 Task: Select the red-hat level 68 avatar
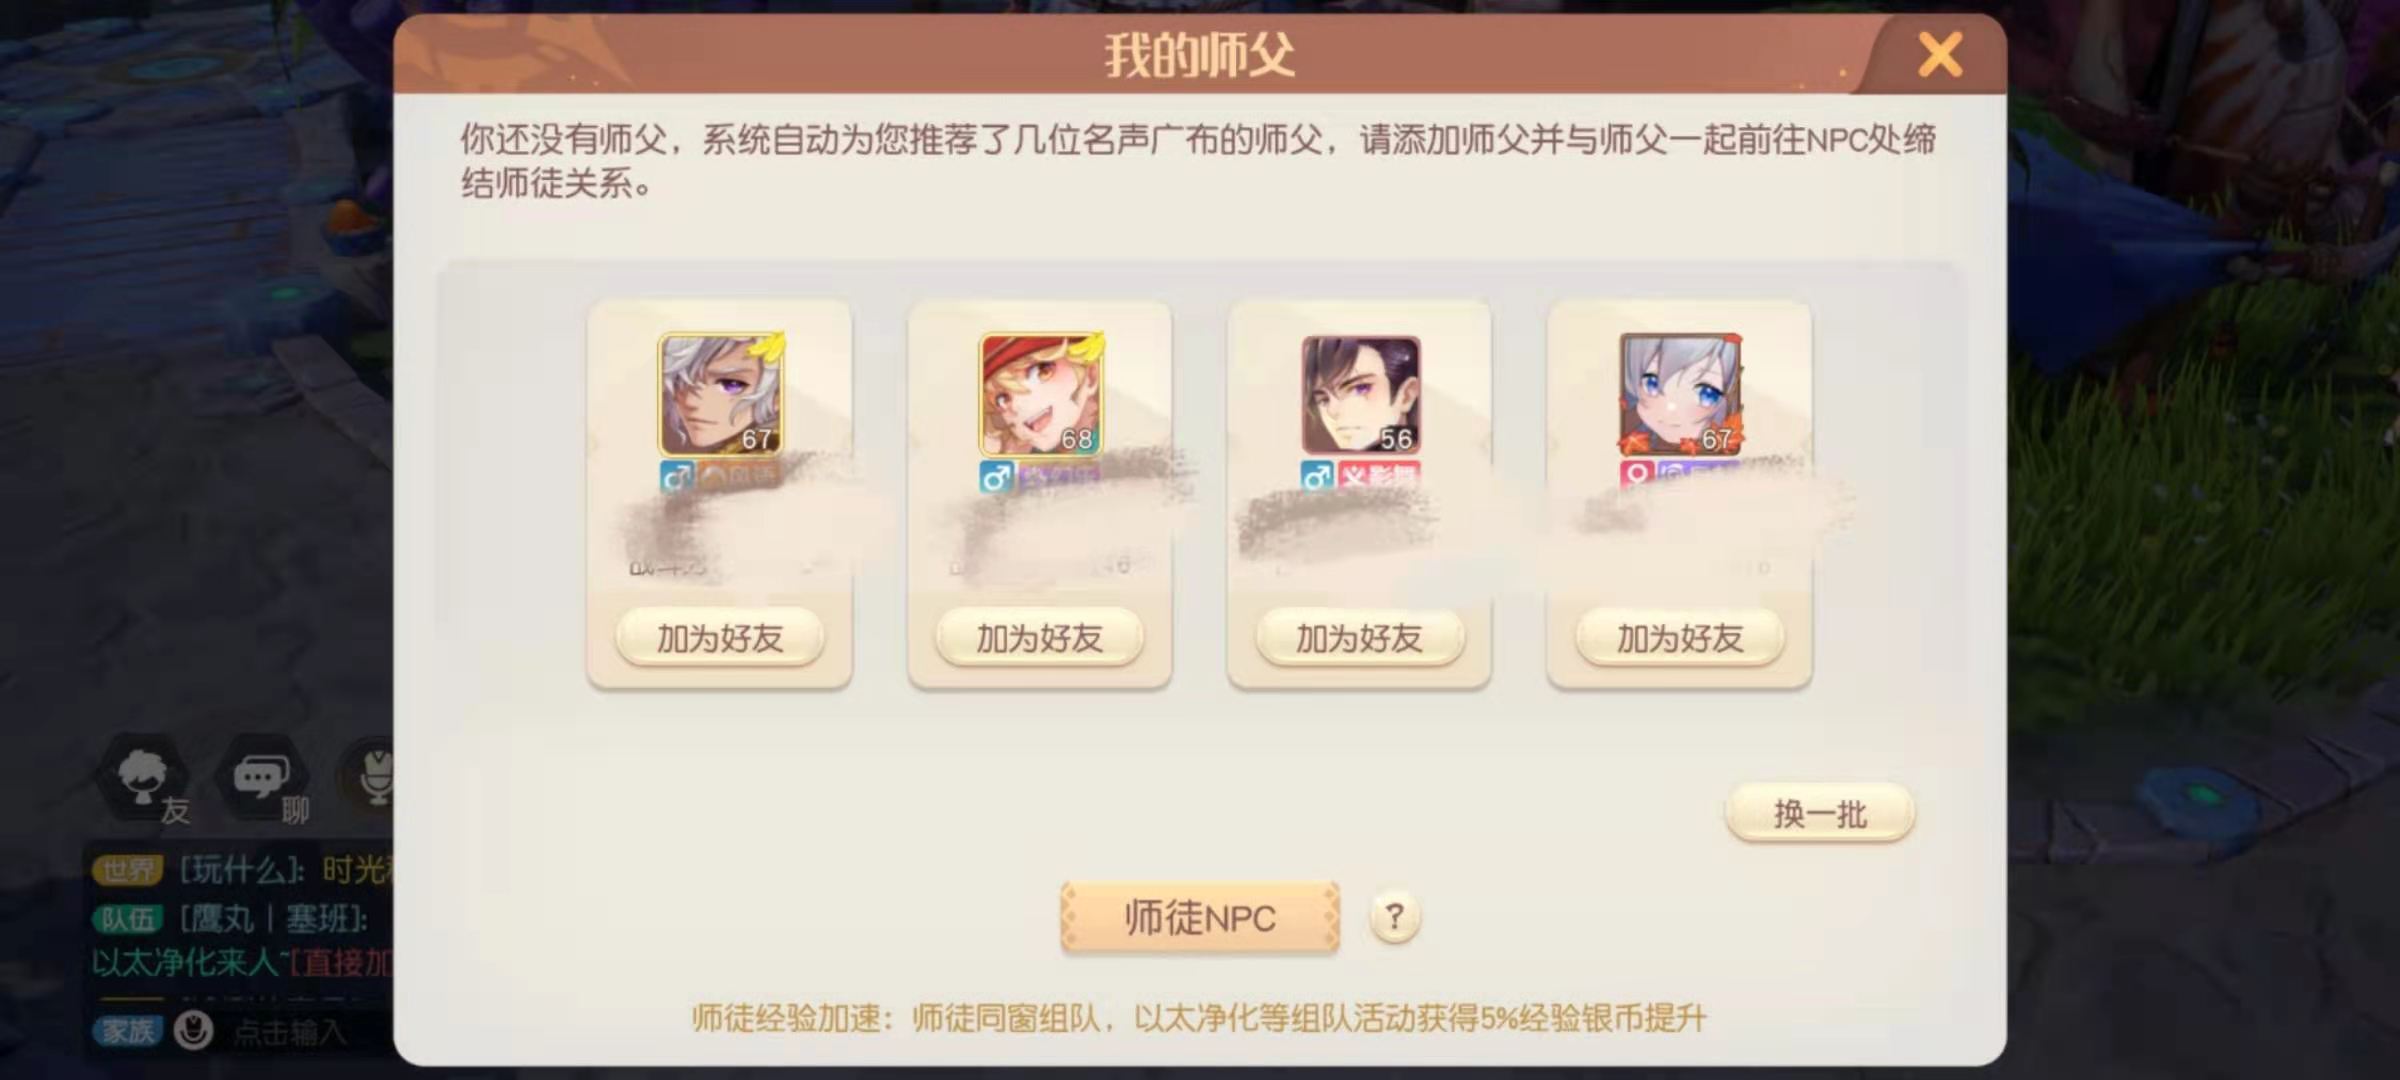pos(1040,394)
